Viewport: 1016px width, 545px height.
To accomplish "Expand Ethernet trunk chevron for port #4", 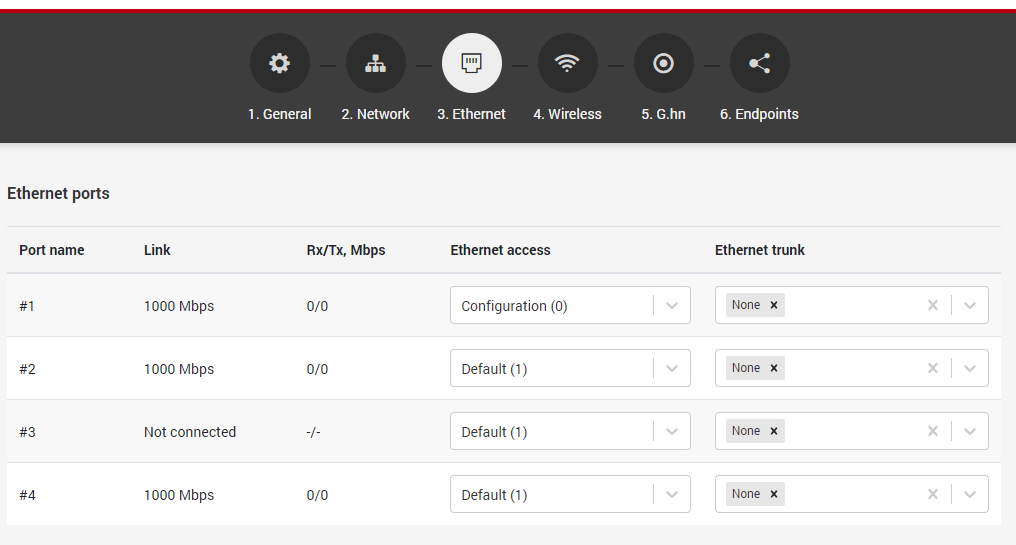I will [x=970, y=494].
